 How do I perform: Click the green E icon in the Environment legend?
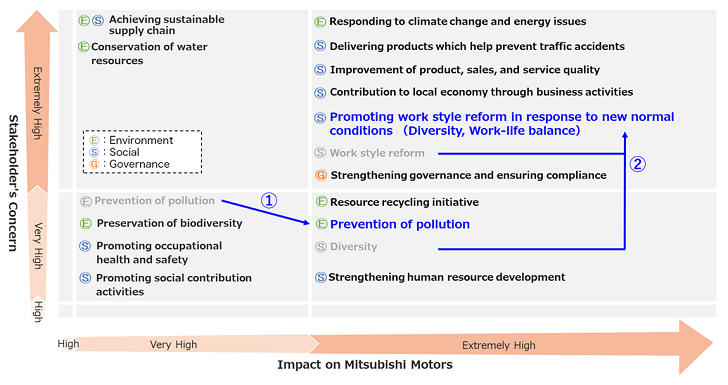tap(94, 140)
